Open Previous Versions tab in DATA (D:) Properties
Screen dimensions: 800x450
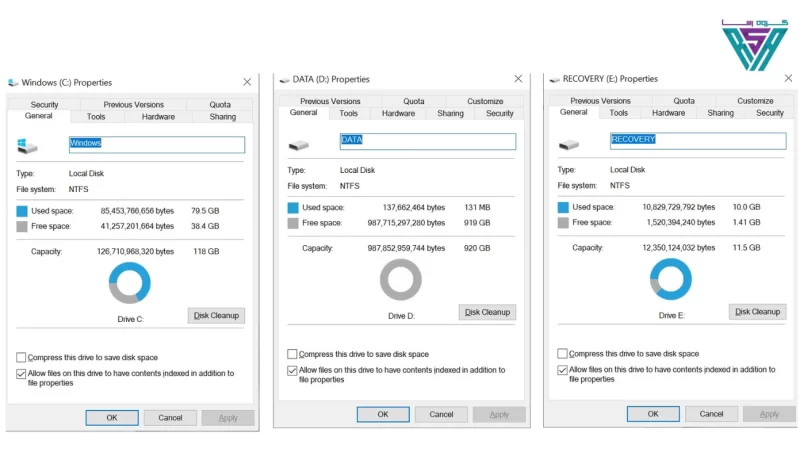point(330,102)
